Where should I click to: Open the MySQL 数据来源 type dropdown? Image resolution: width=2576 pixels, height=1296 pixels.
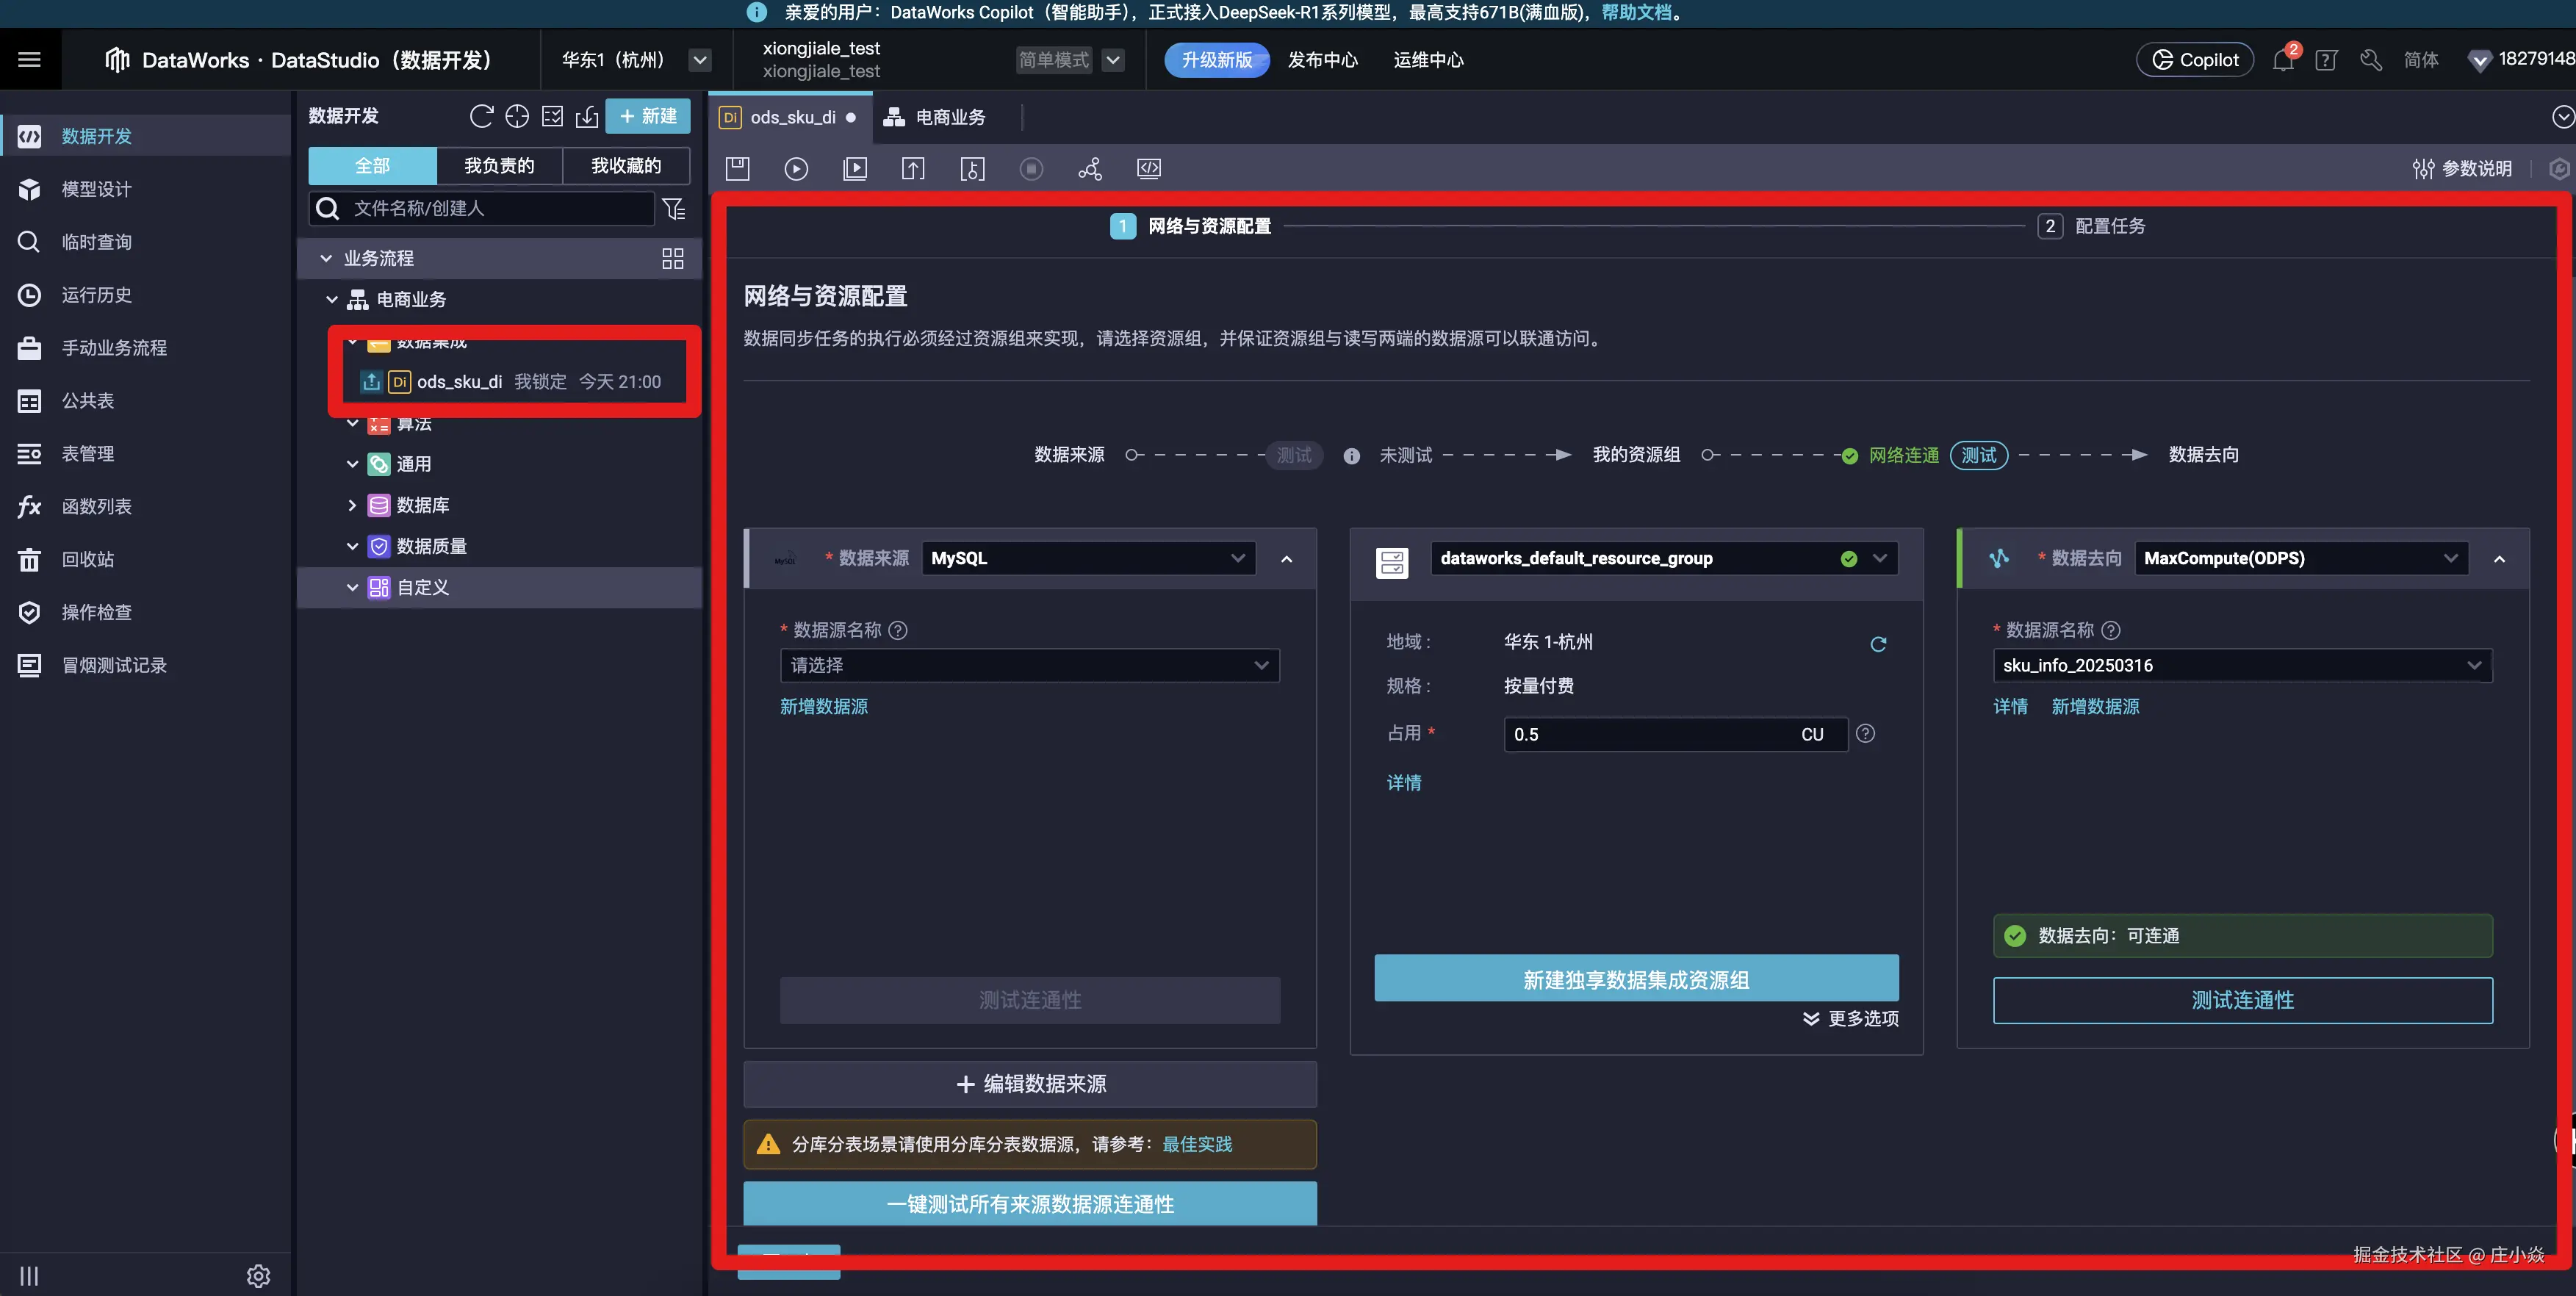tap(1087, 558)
